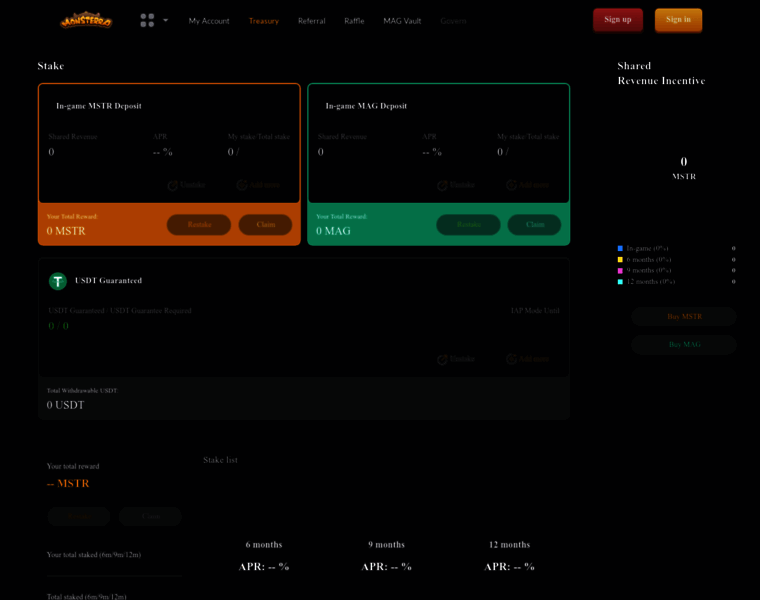Open the Referral page
Viewport: 760px width, 600px height.
click(312, 21)
